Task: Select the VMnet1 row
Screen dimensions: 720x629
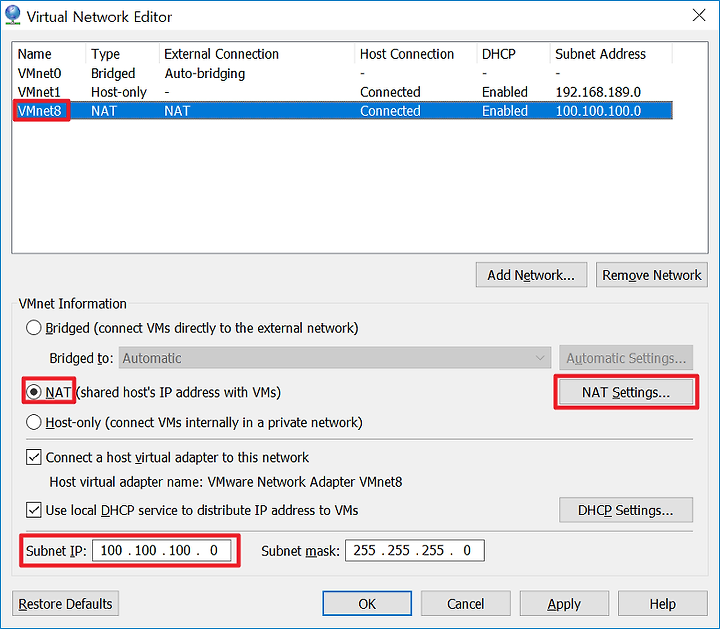Action: [343, 92]
